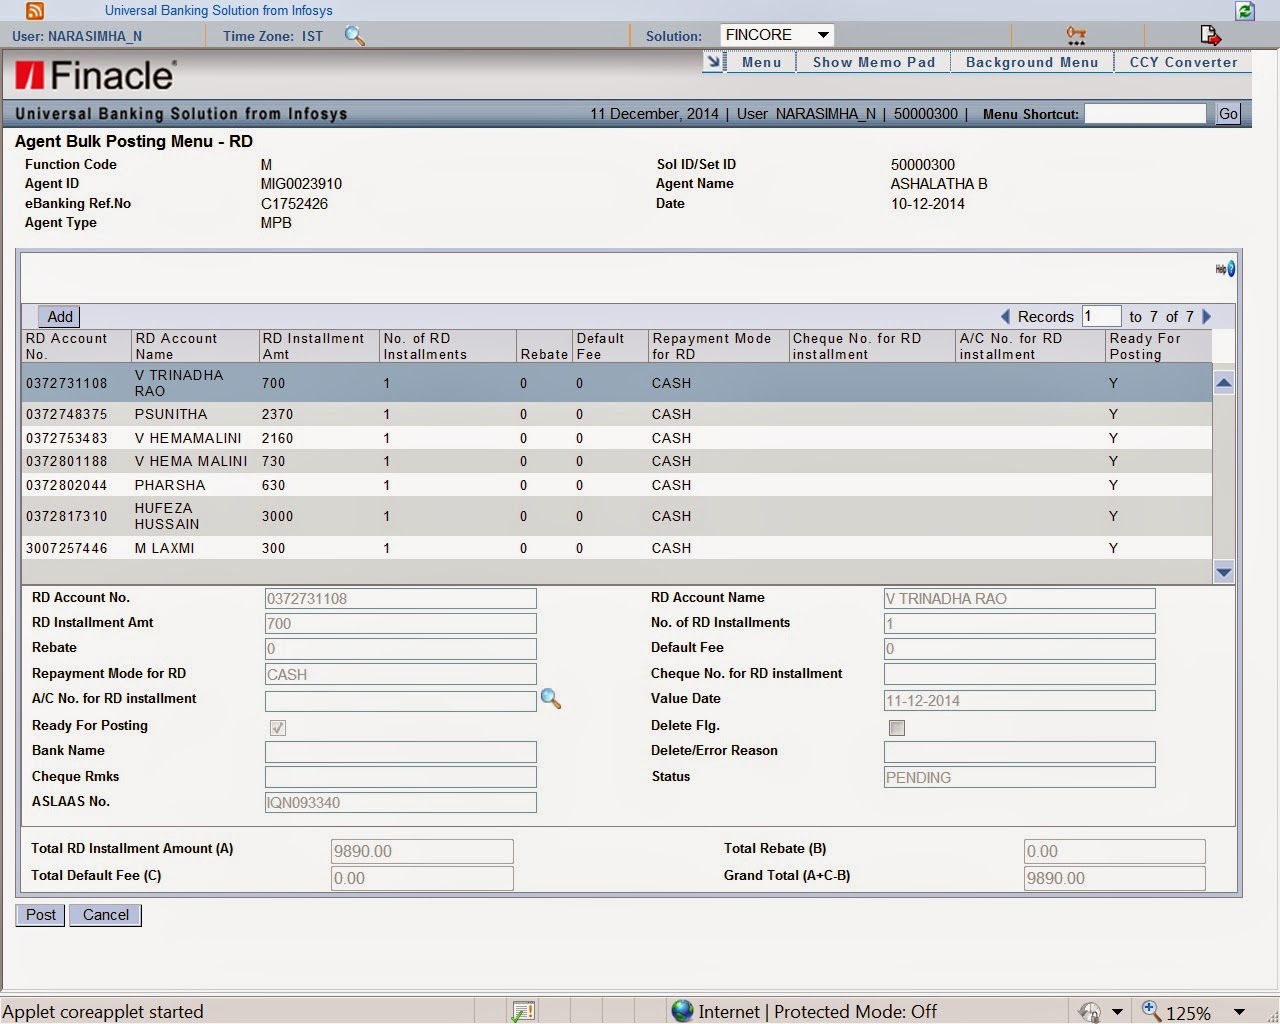1280x1024 pixels.
Task: Toggle the Ready For Posting checkbox
Action: pos(278,728)
